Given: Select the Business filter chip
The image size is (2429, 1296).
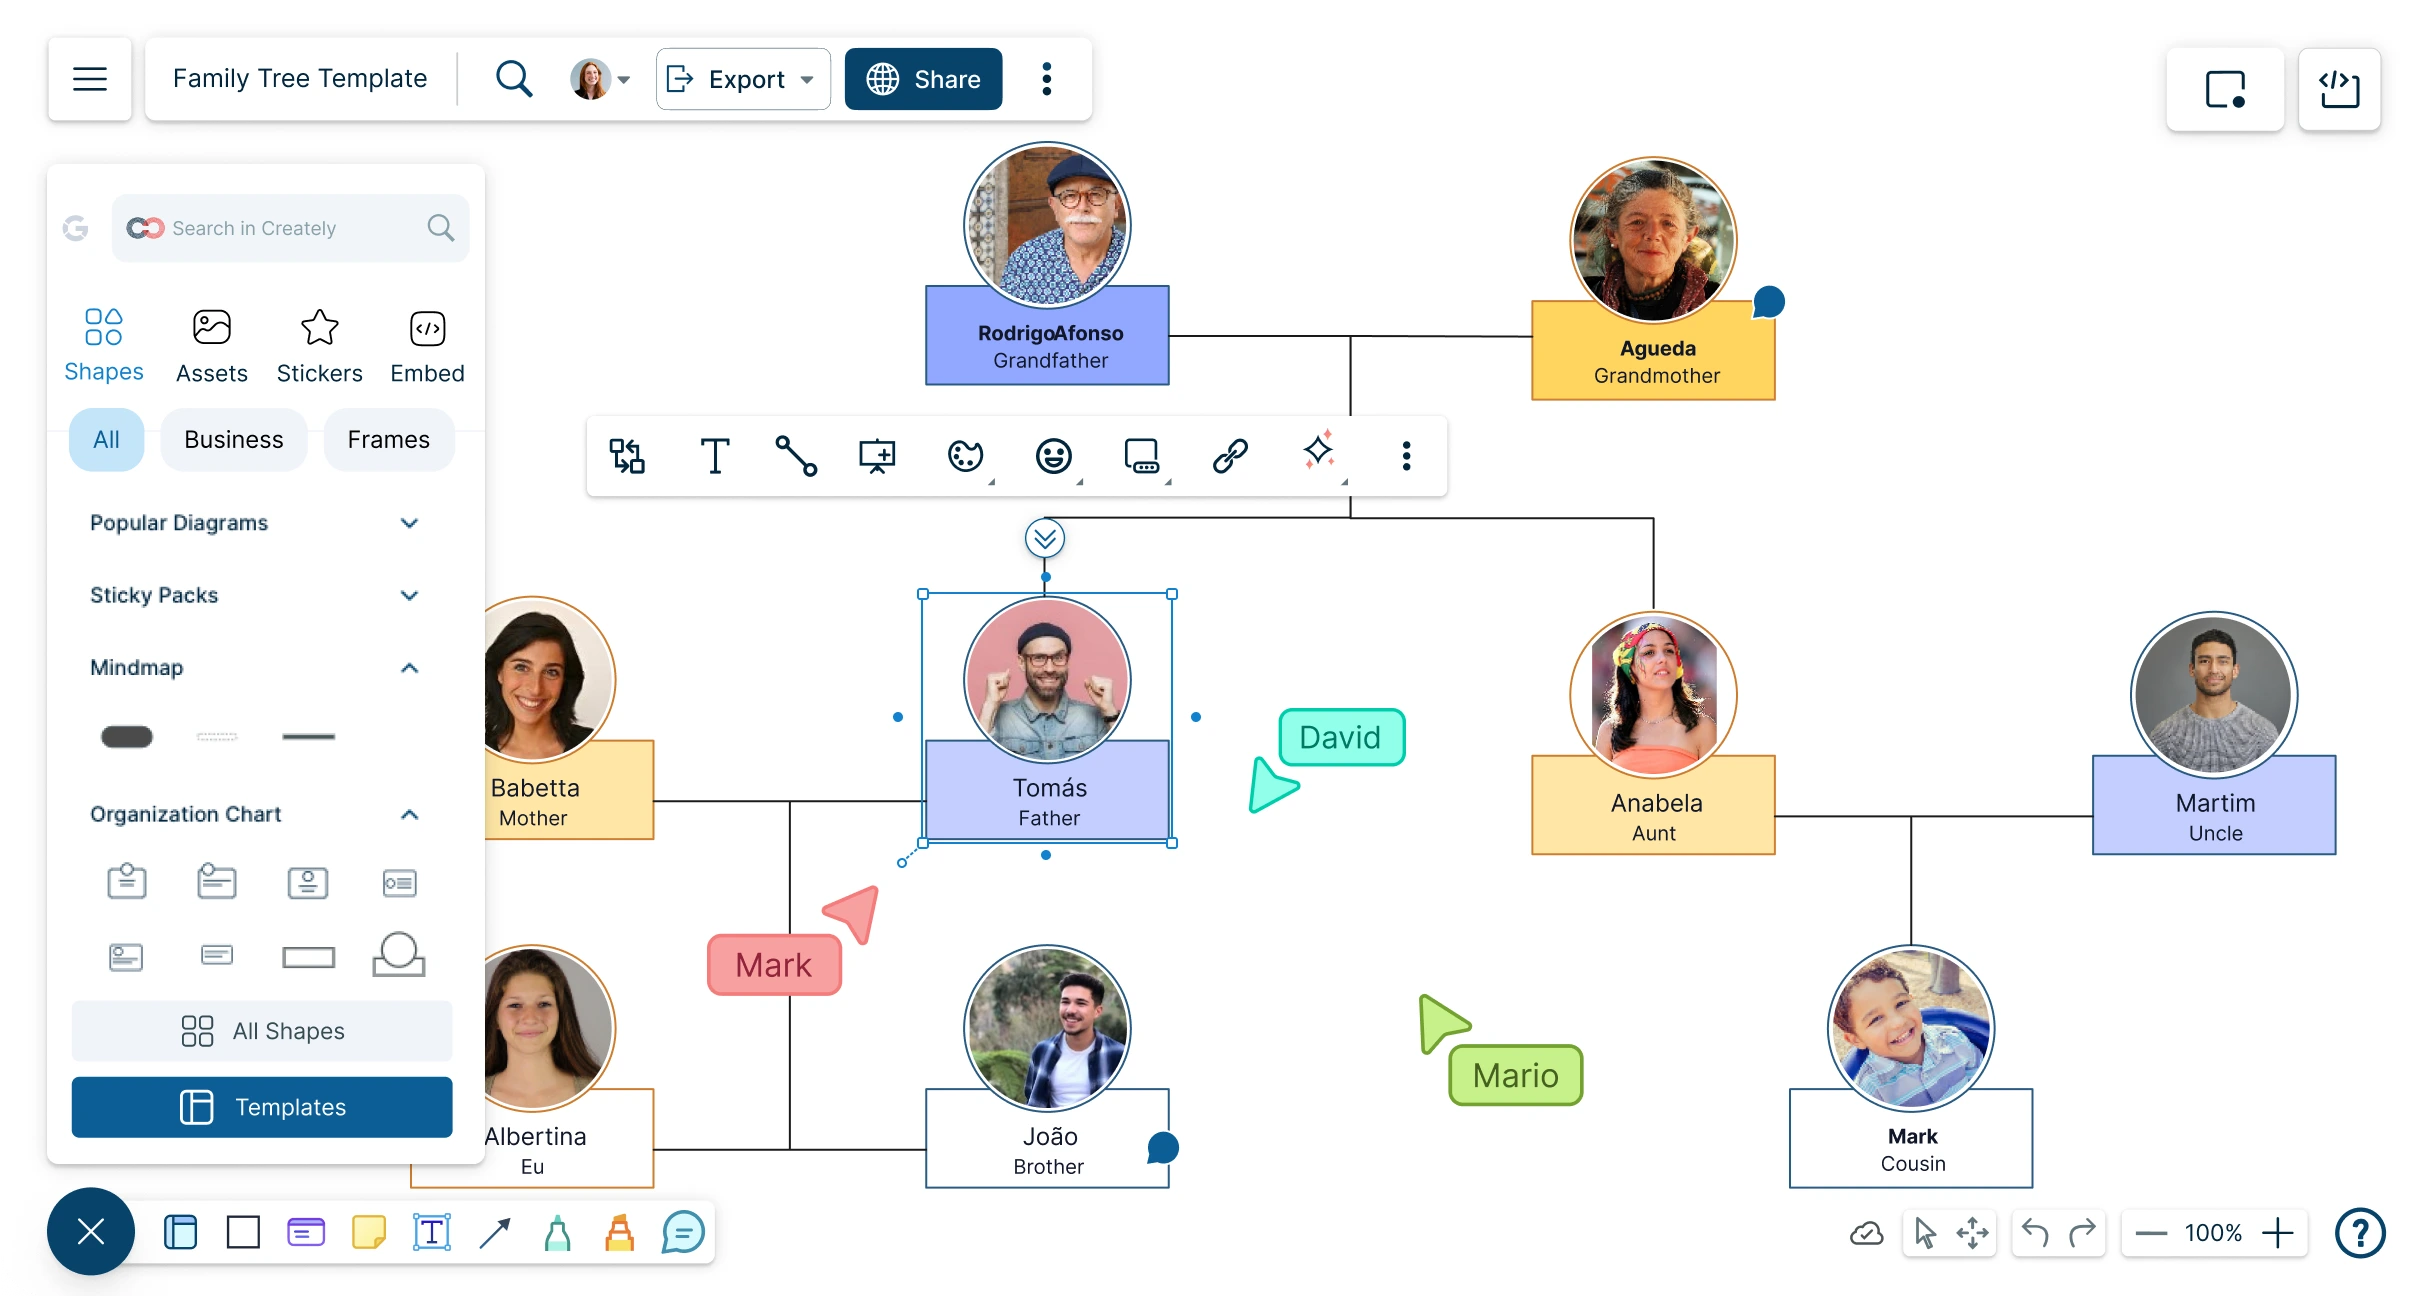Looking at the screenshot, I should click(234, 440).
